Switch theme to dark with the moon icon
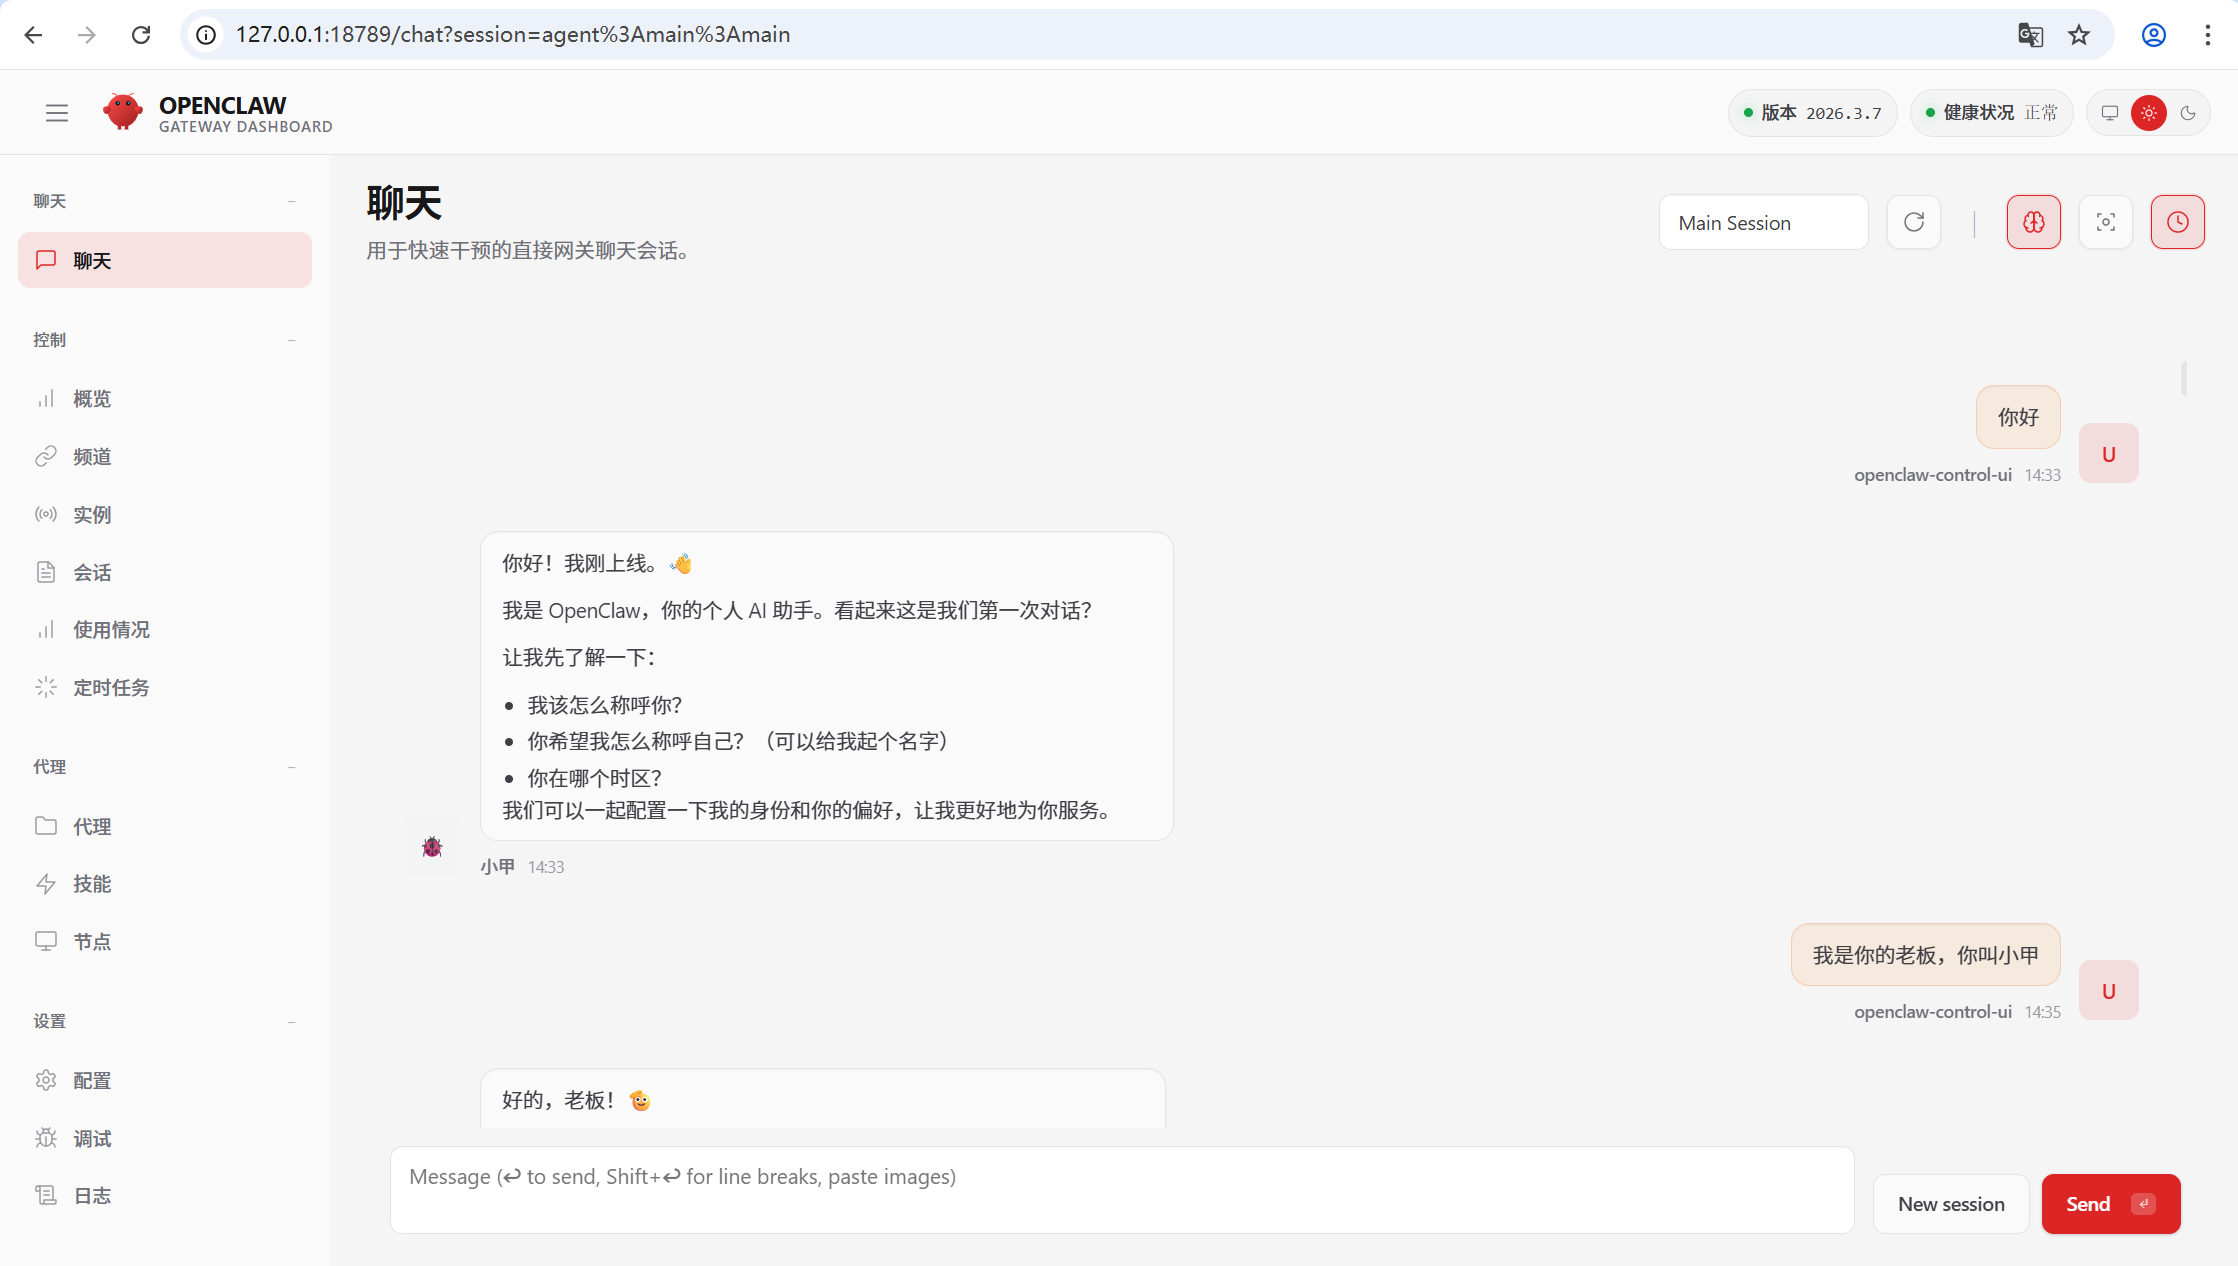This screenshot has width=2238, height=1266. pyautogui.click(x=2190, y=112)
